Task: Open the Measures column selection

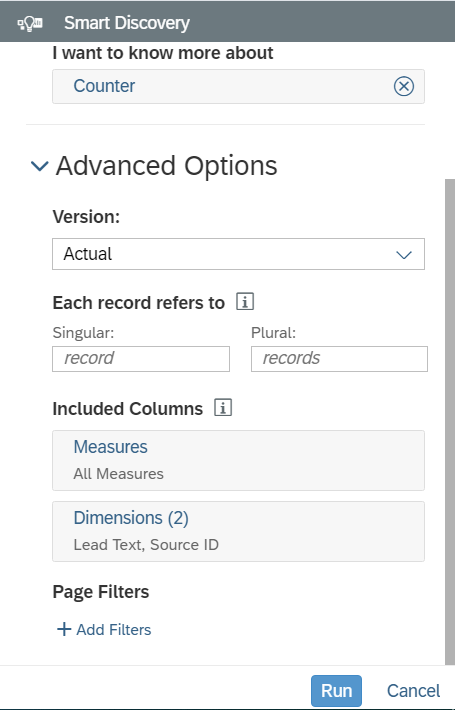Action: pyautogui.click(x=238, y=461)
